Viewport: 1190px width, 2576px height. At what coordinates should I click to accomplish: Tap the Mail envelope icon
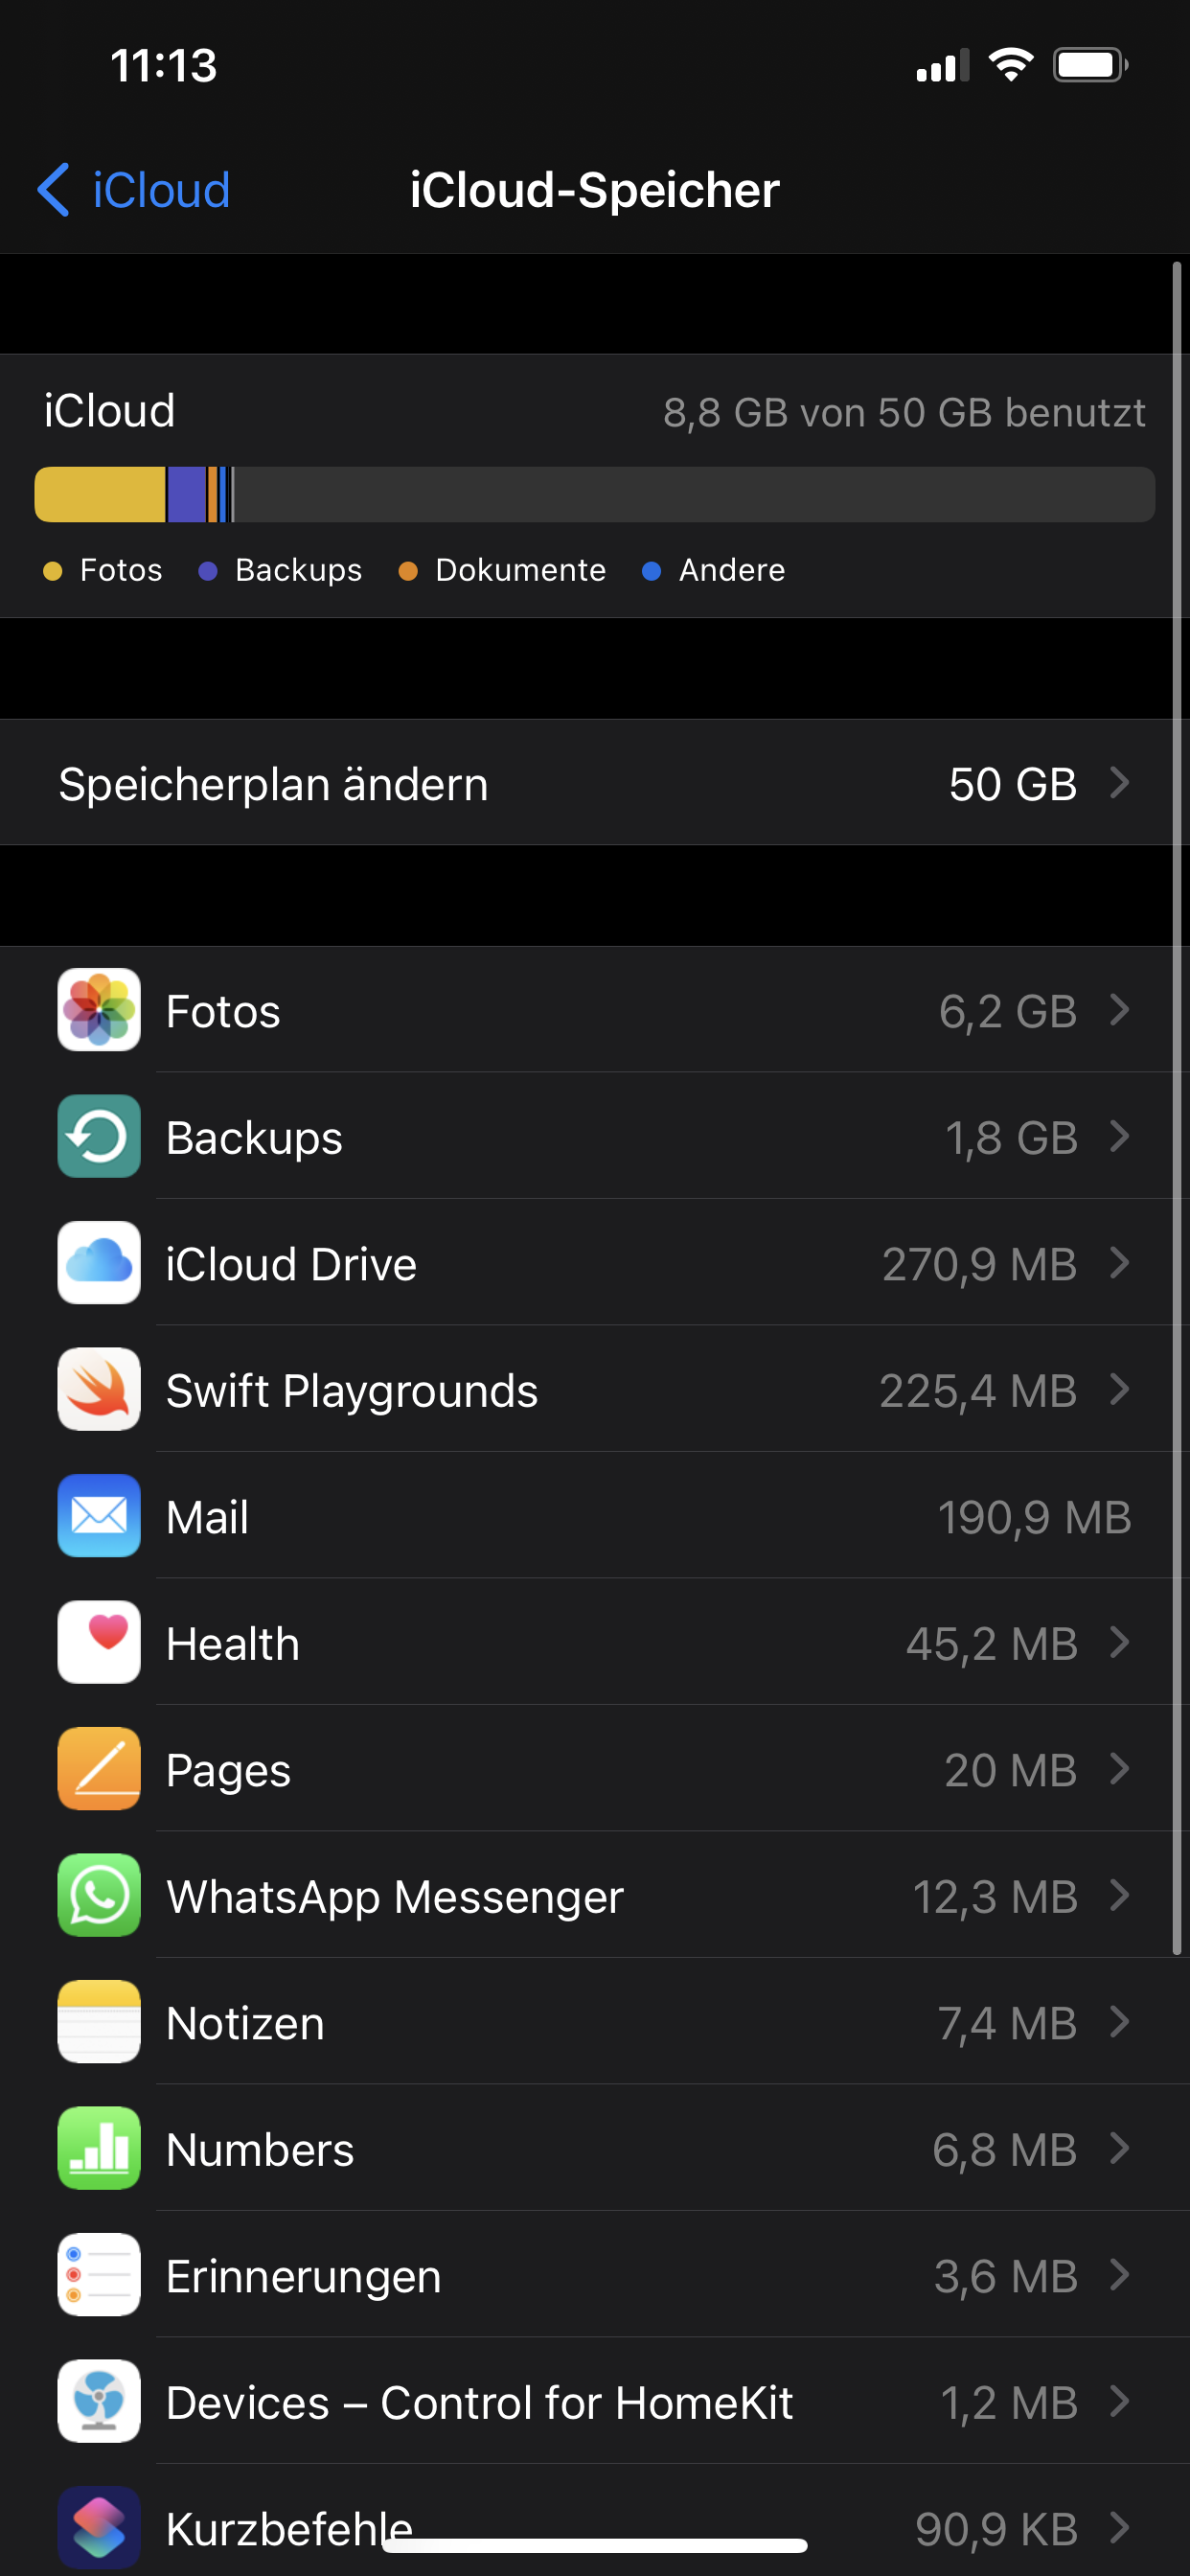pos(98,1516)
